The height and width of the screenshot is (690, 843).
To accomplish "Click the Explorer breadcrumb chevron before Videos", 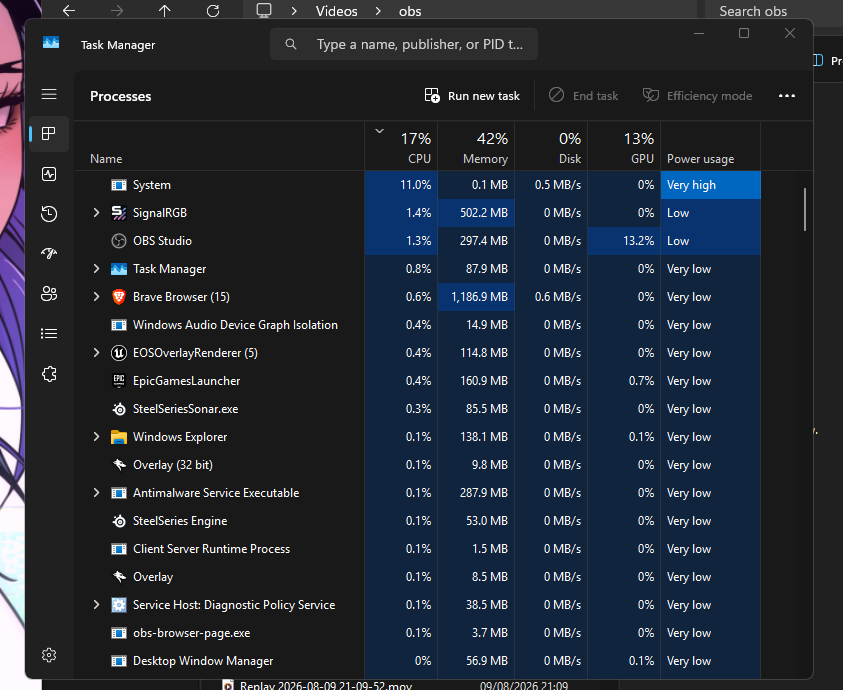I will pos(294,11).
